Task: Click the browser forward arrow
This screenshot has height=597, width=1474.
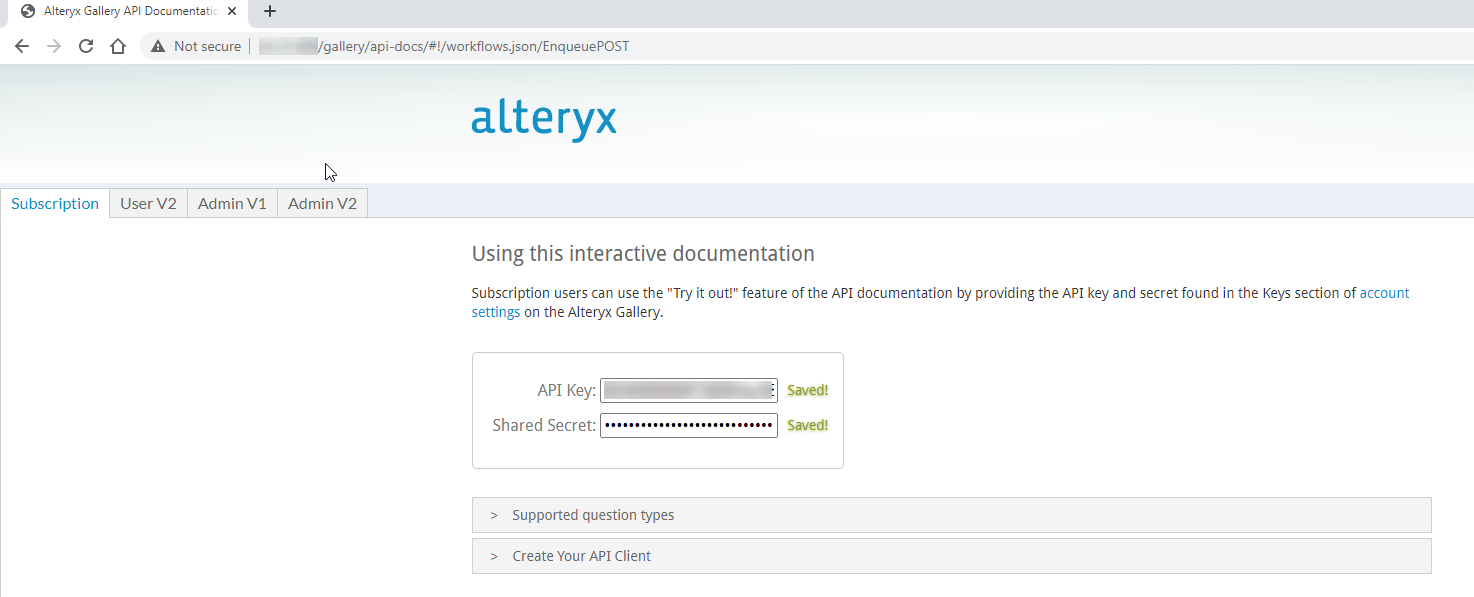Action: click(54, 46)
